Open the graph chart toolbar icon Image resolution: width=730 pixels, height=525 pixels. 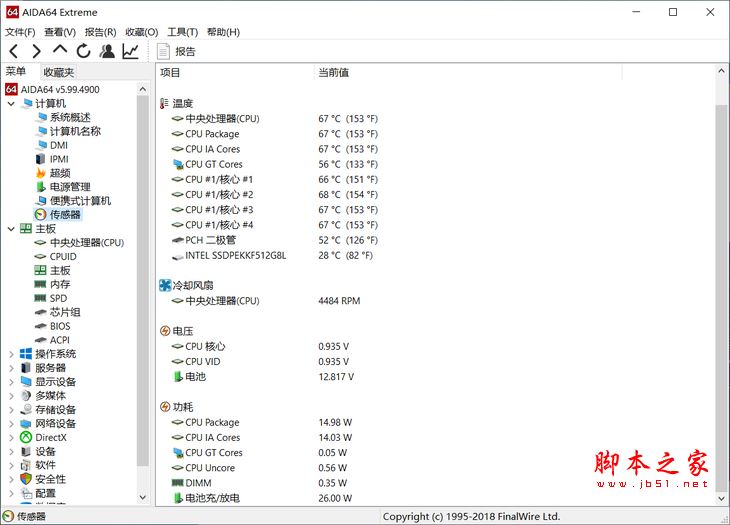click(x=130, y=51)
